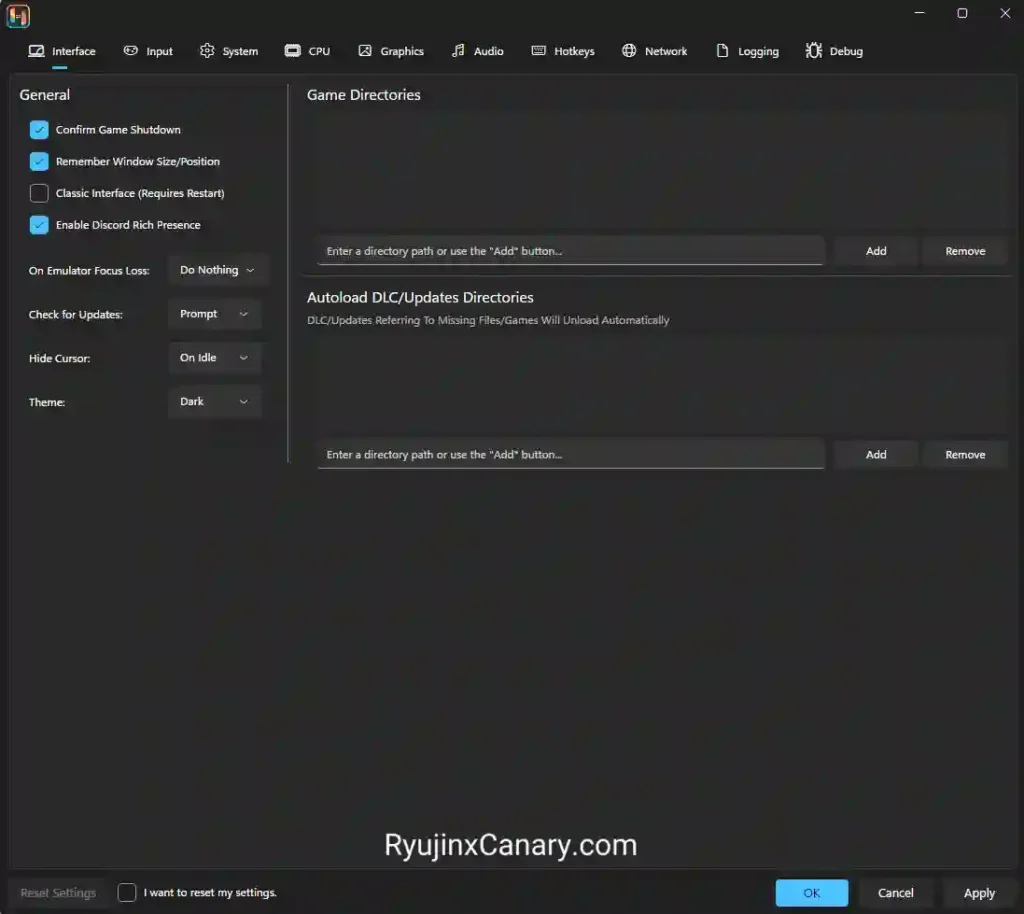Switch to the Audio tab

pos(477,51)
